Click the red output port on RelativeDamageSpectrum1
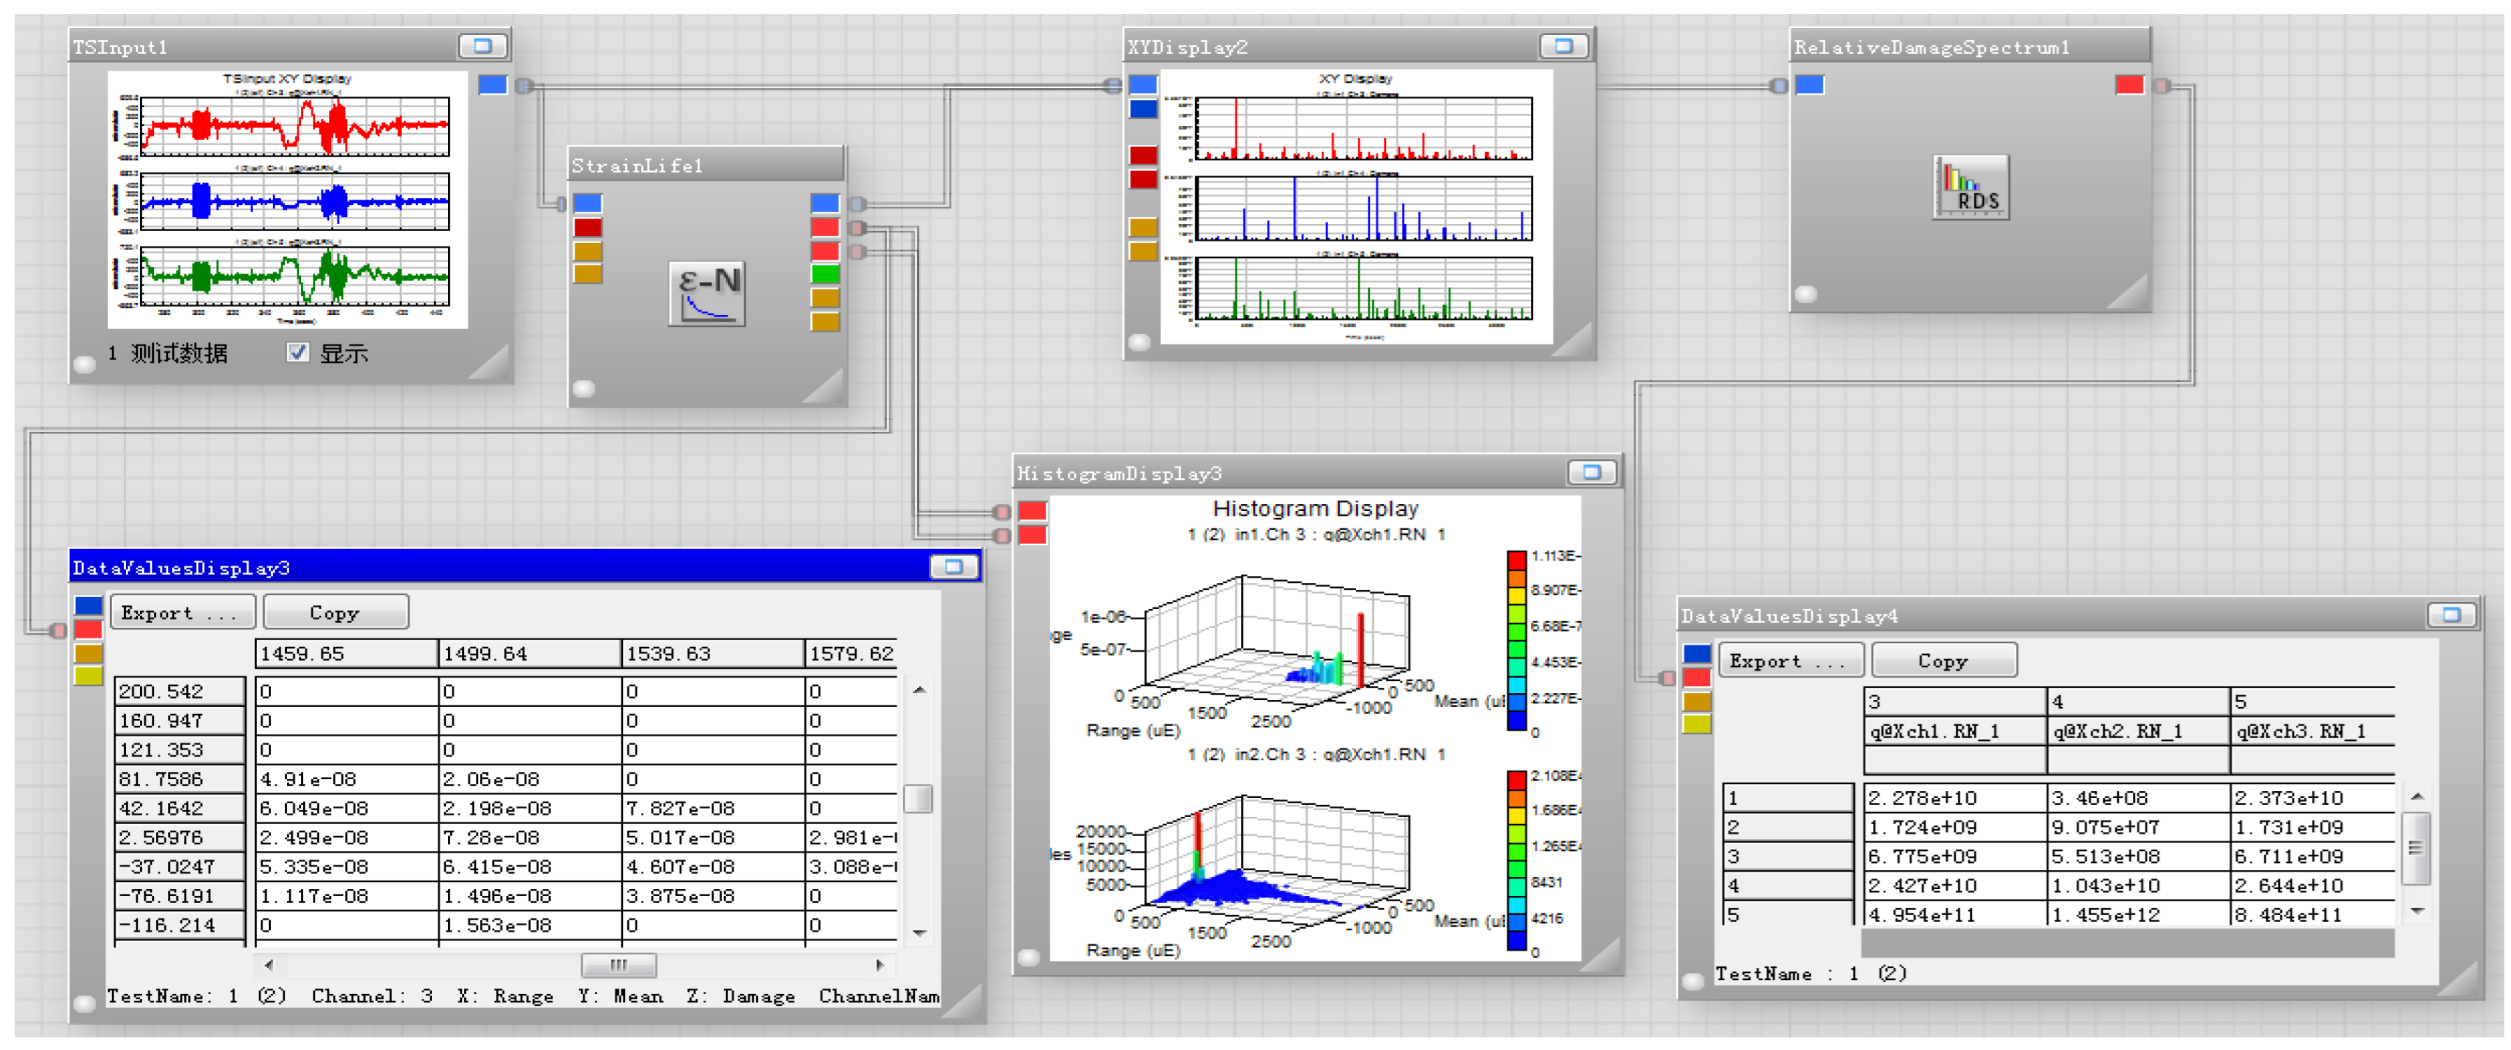Viewport: 2511px width, 1050px height. 2128,85
